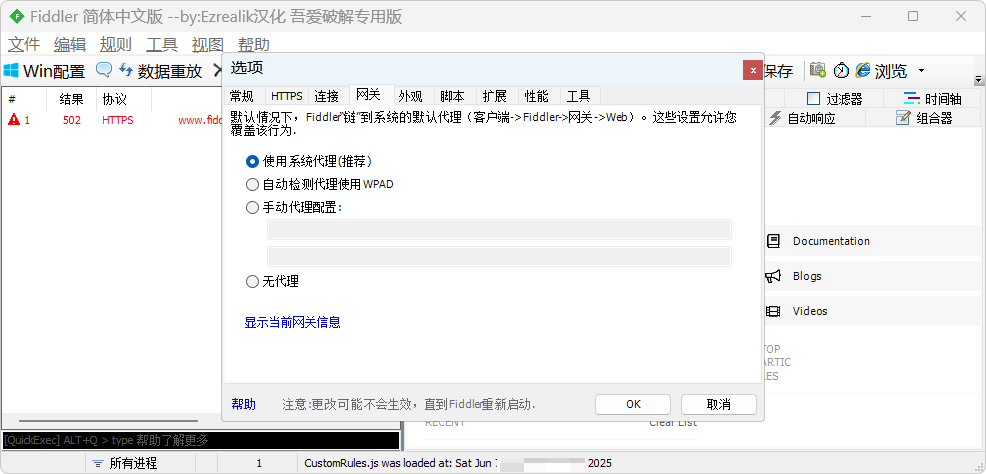Image resolution: width=986 pixels, height=474 pixels.
Task: Click the camera screenshot toolbar icon
Action: pos(817,70)
